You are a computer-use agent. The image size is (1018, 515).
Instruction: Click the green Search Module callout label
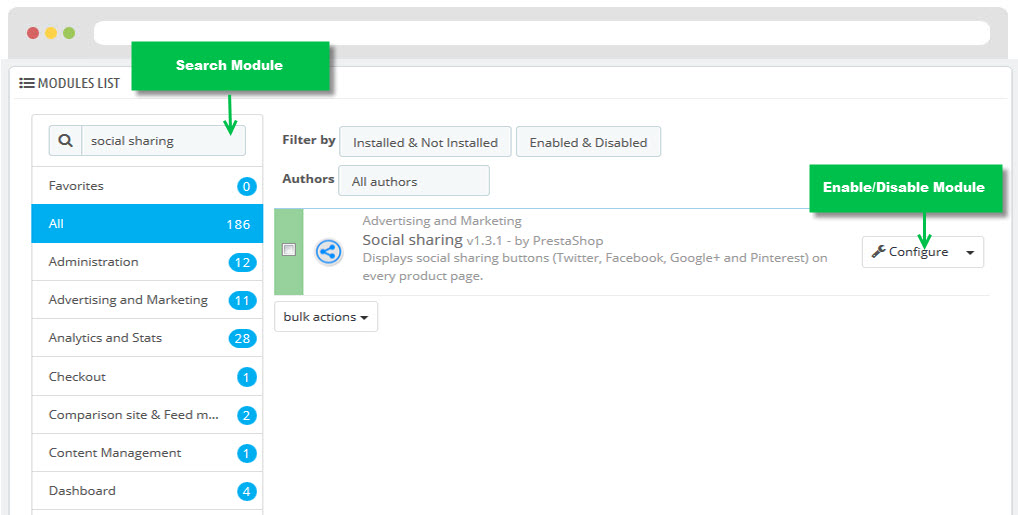tap(230, 66)
